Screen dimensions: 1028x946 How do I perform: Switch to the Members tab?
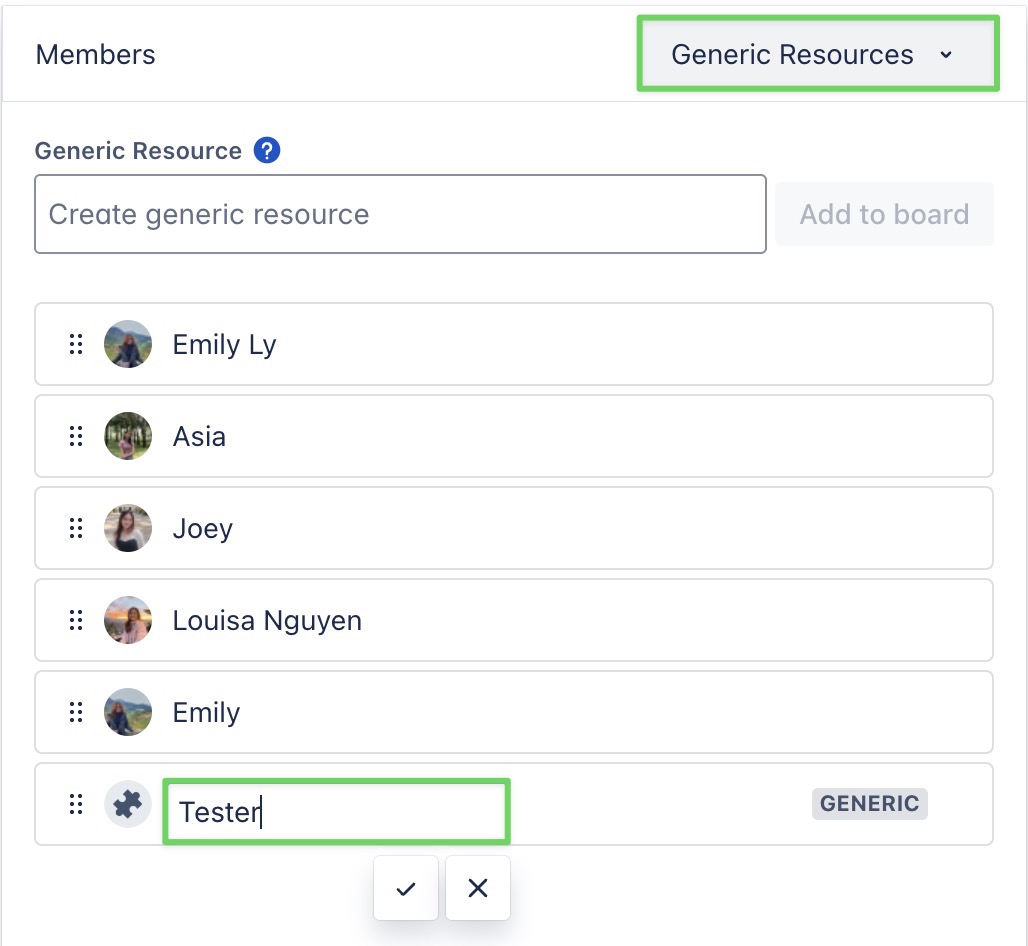pyautogui.click(x=96, y=54)
